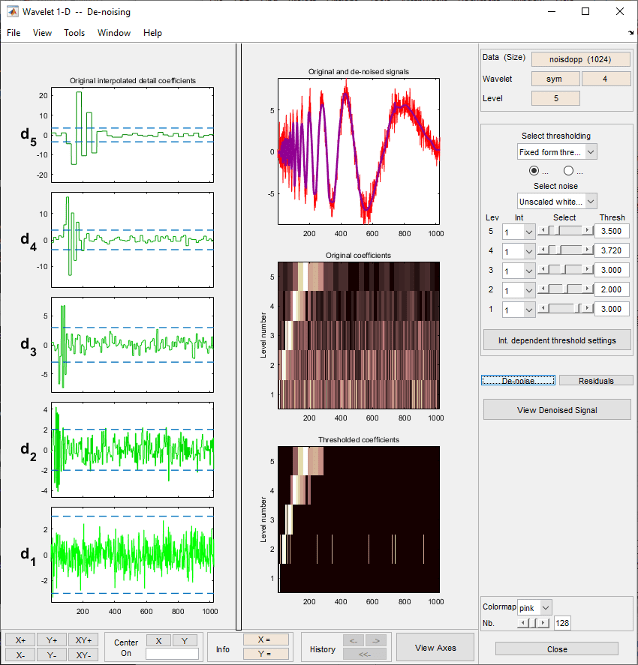Image resolution: width=638 pixels, height=665 pixels.
Task: Expand the Select noise dropdown
Action: pyautogui.click(x=556, y=201)
